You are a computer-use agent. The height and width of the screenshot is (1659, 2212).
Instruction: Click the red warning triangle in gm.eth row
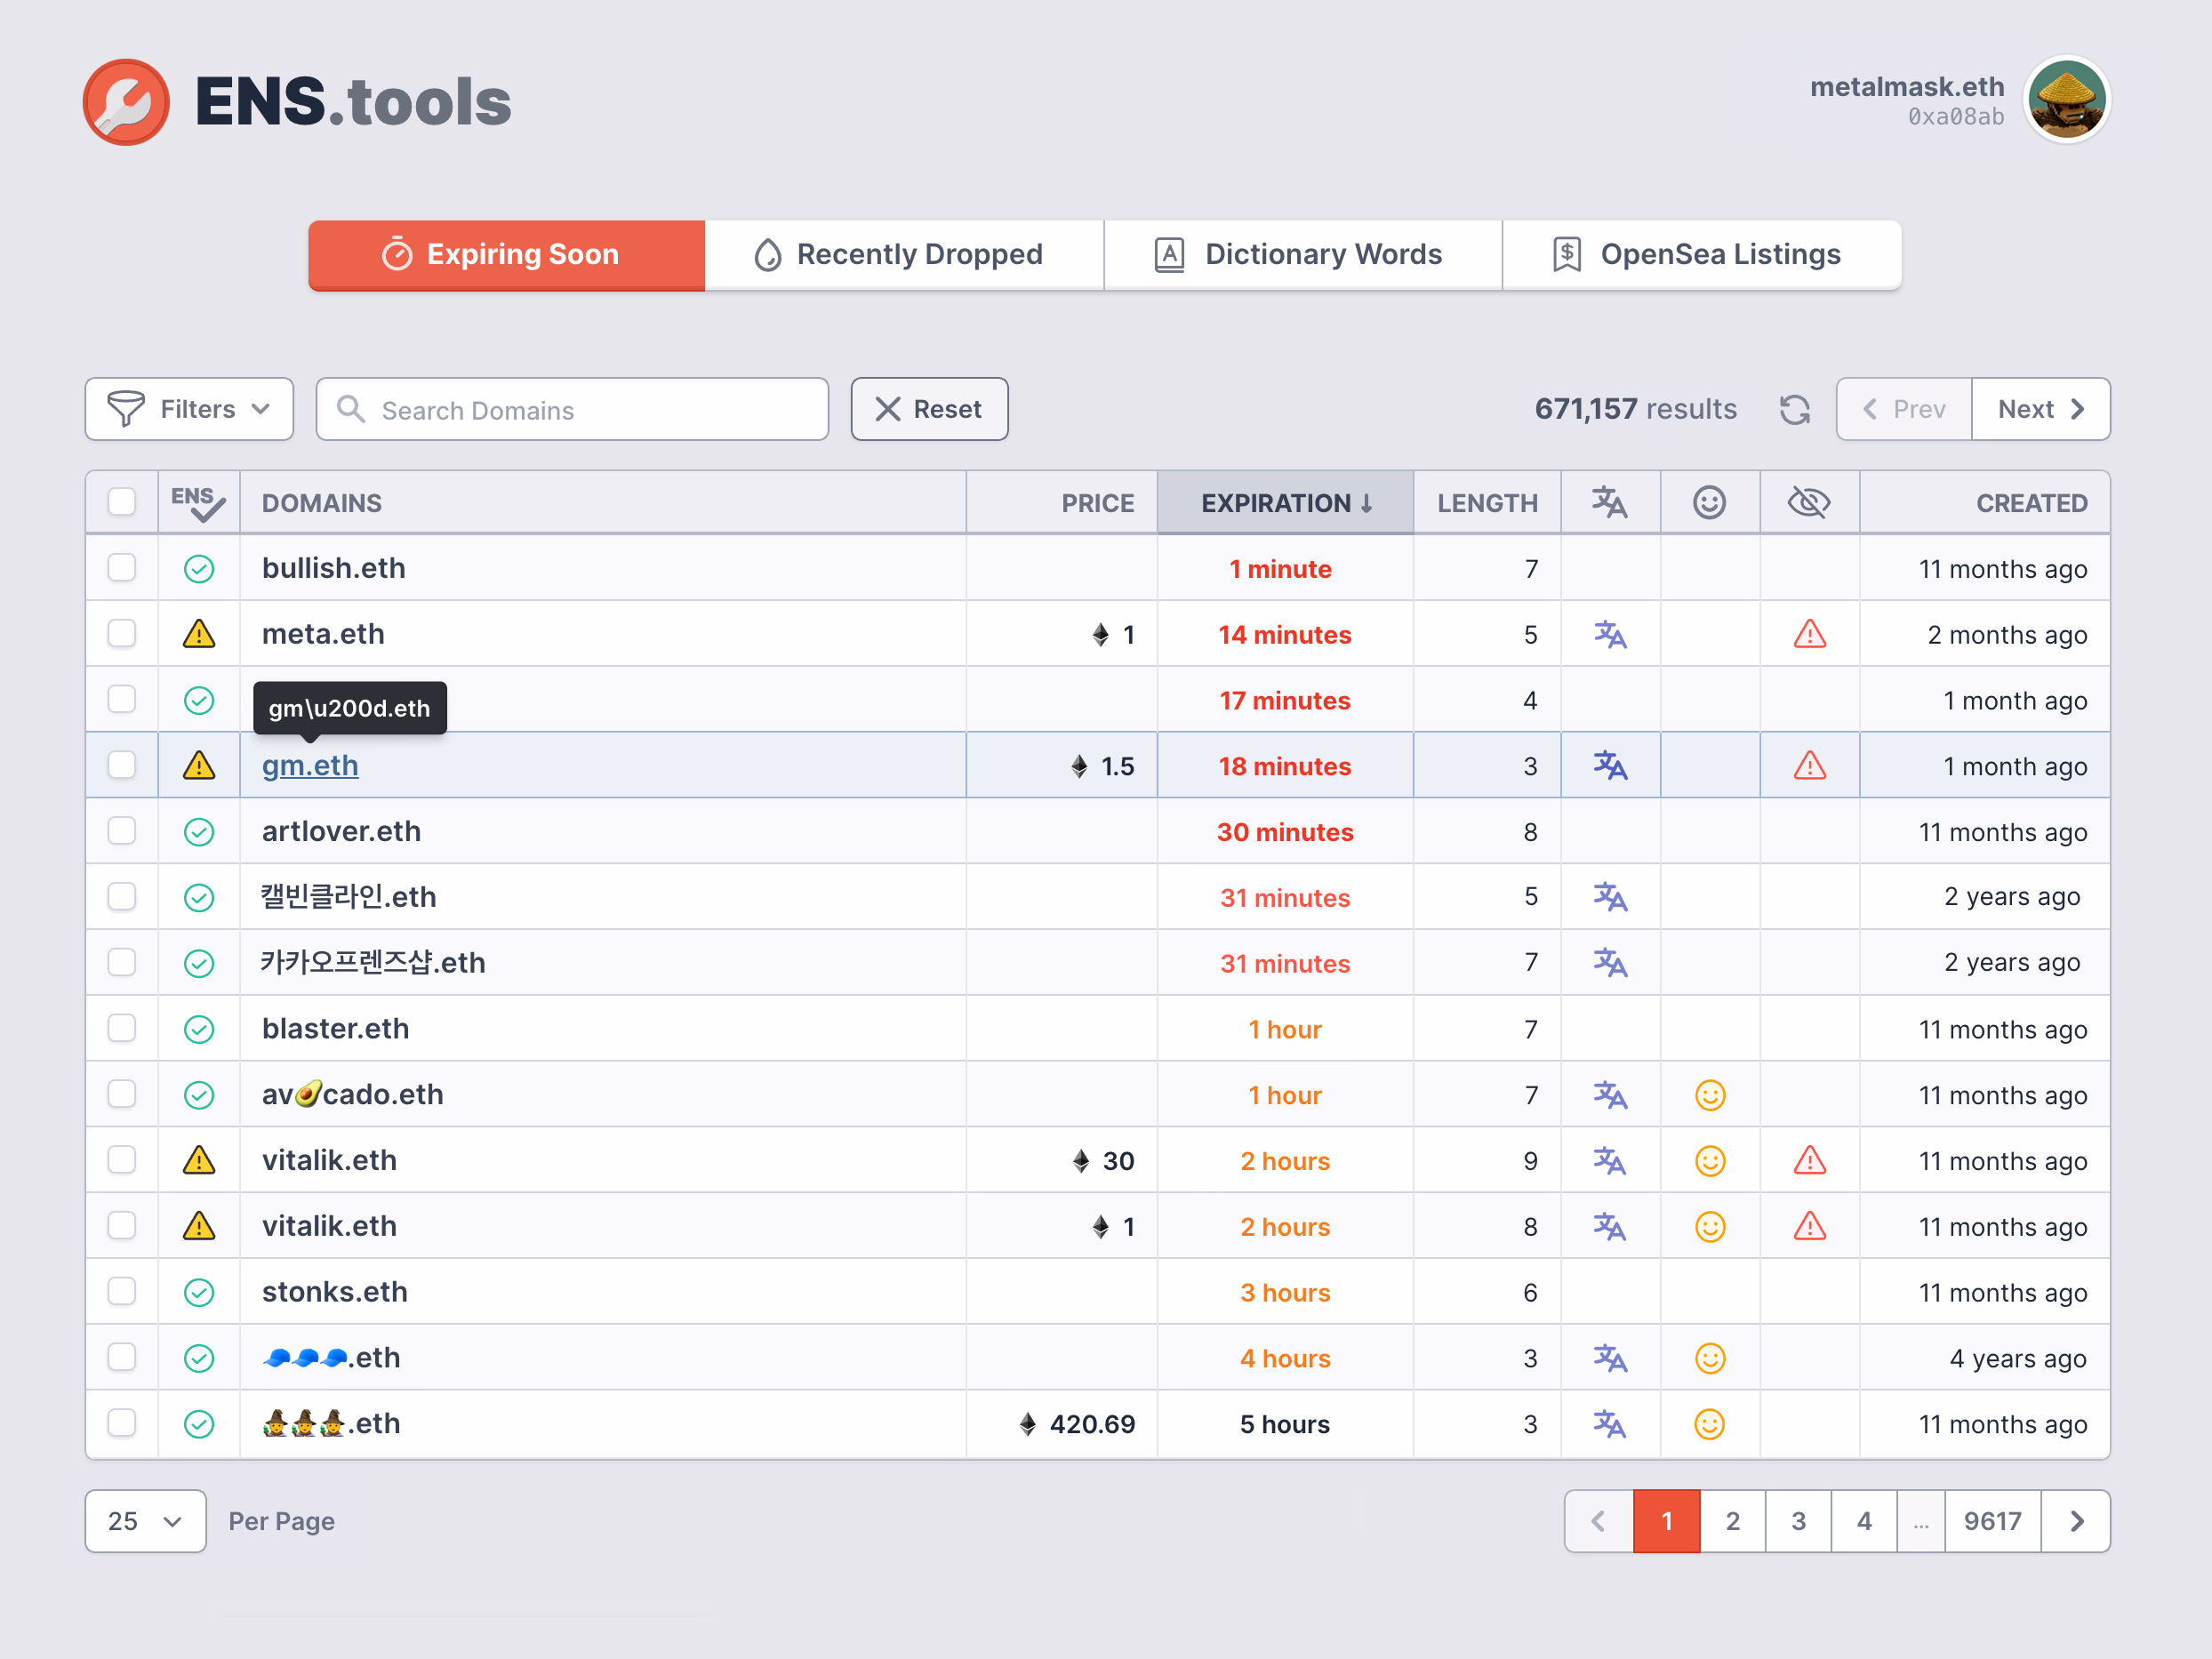[x=1809, y=766]
